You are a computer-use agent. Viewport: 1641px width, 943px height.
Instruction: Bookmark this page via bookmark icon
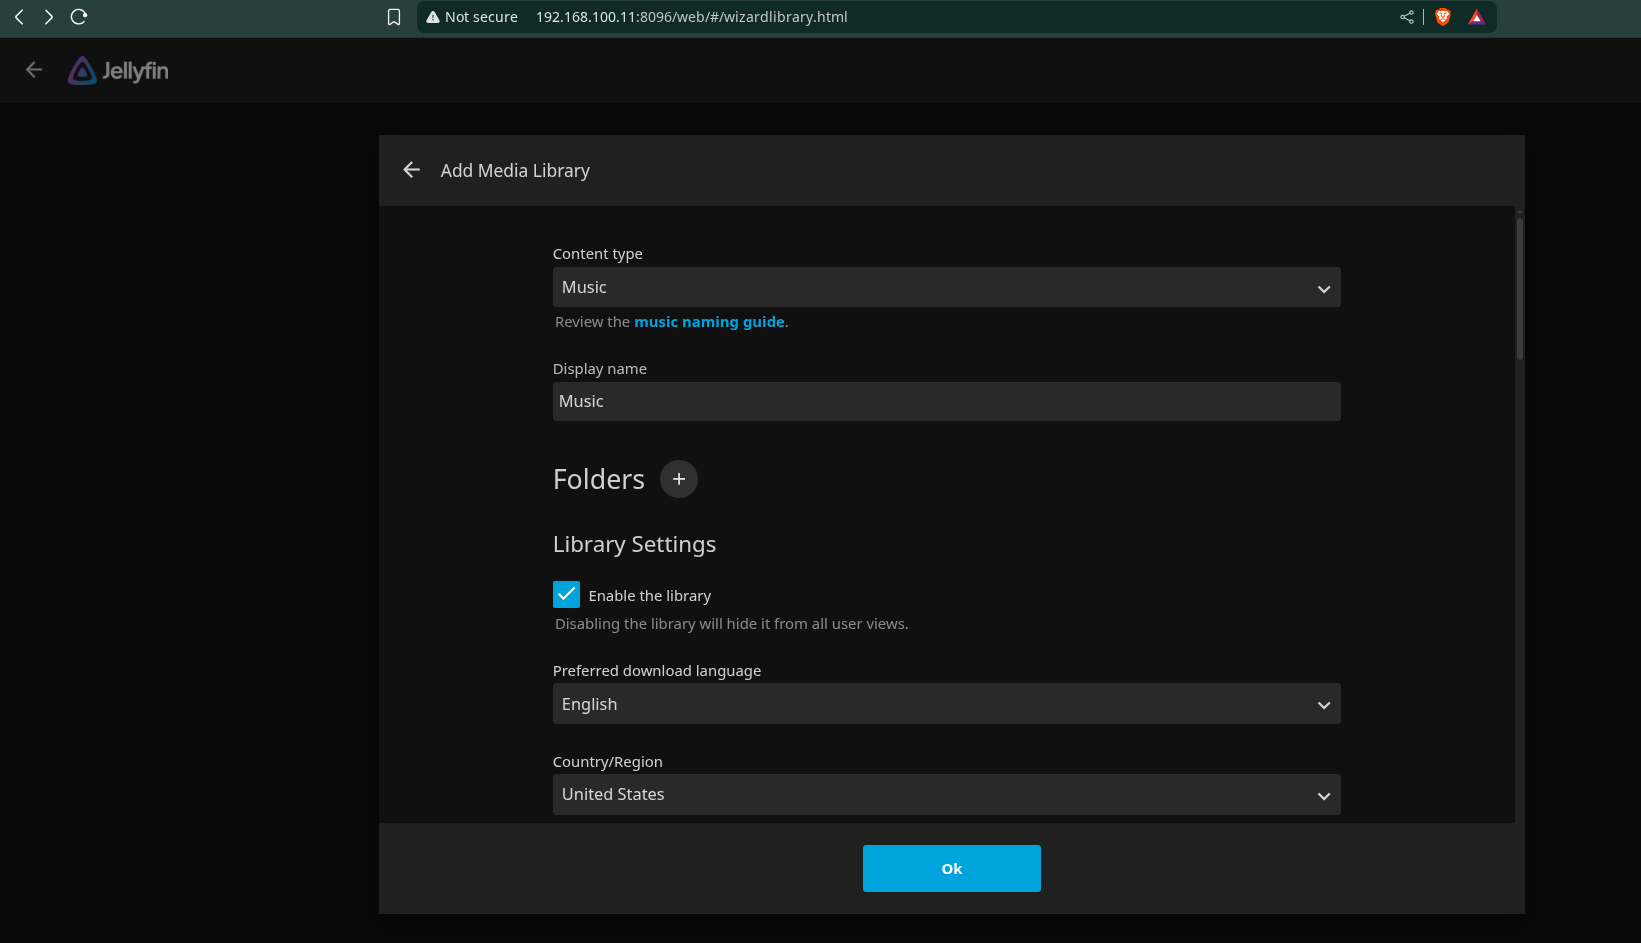click(394, 17)
